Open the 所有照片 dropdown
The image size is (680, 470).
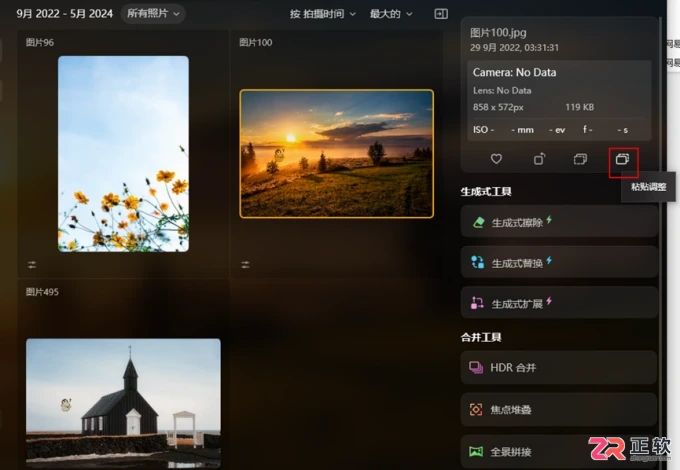coord(153,13)
